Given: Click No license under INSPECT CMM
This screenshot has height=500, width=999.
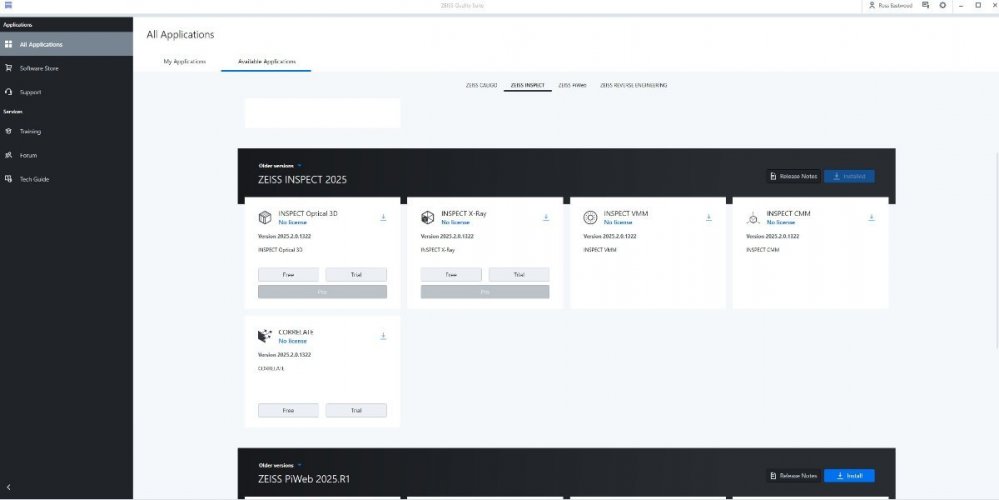Looking at the screenshot, I should (780, 222).
